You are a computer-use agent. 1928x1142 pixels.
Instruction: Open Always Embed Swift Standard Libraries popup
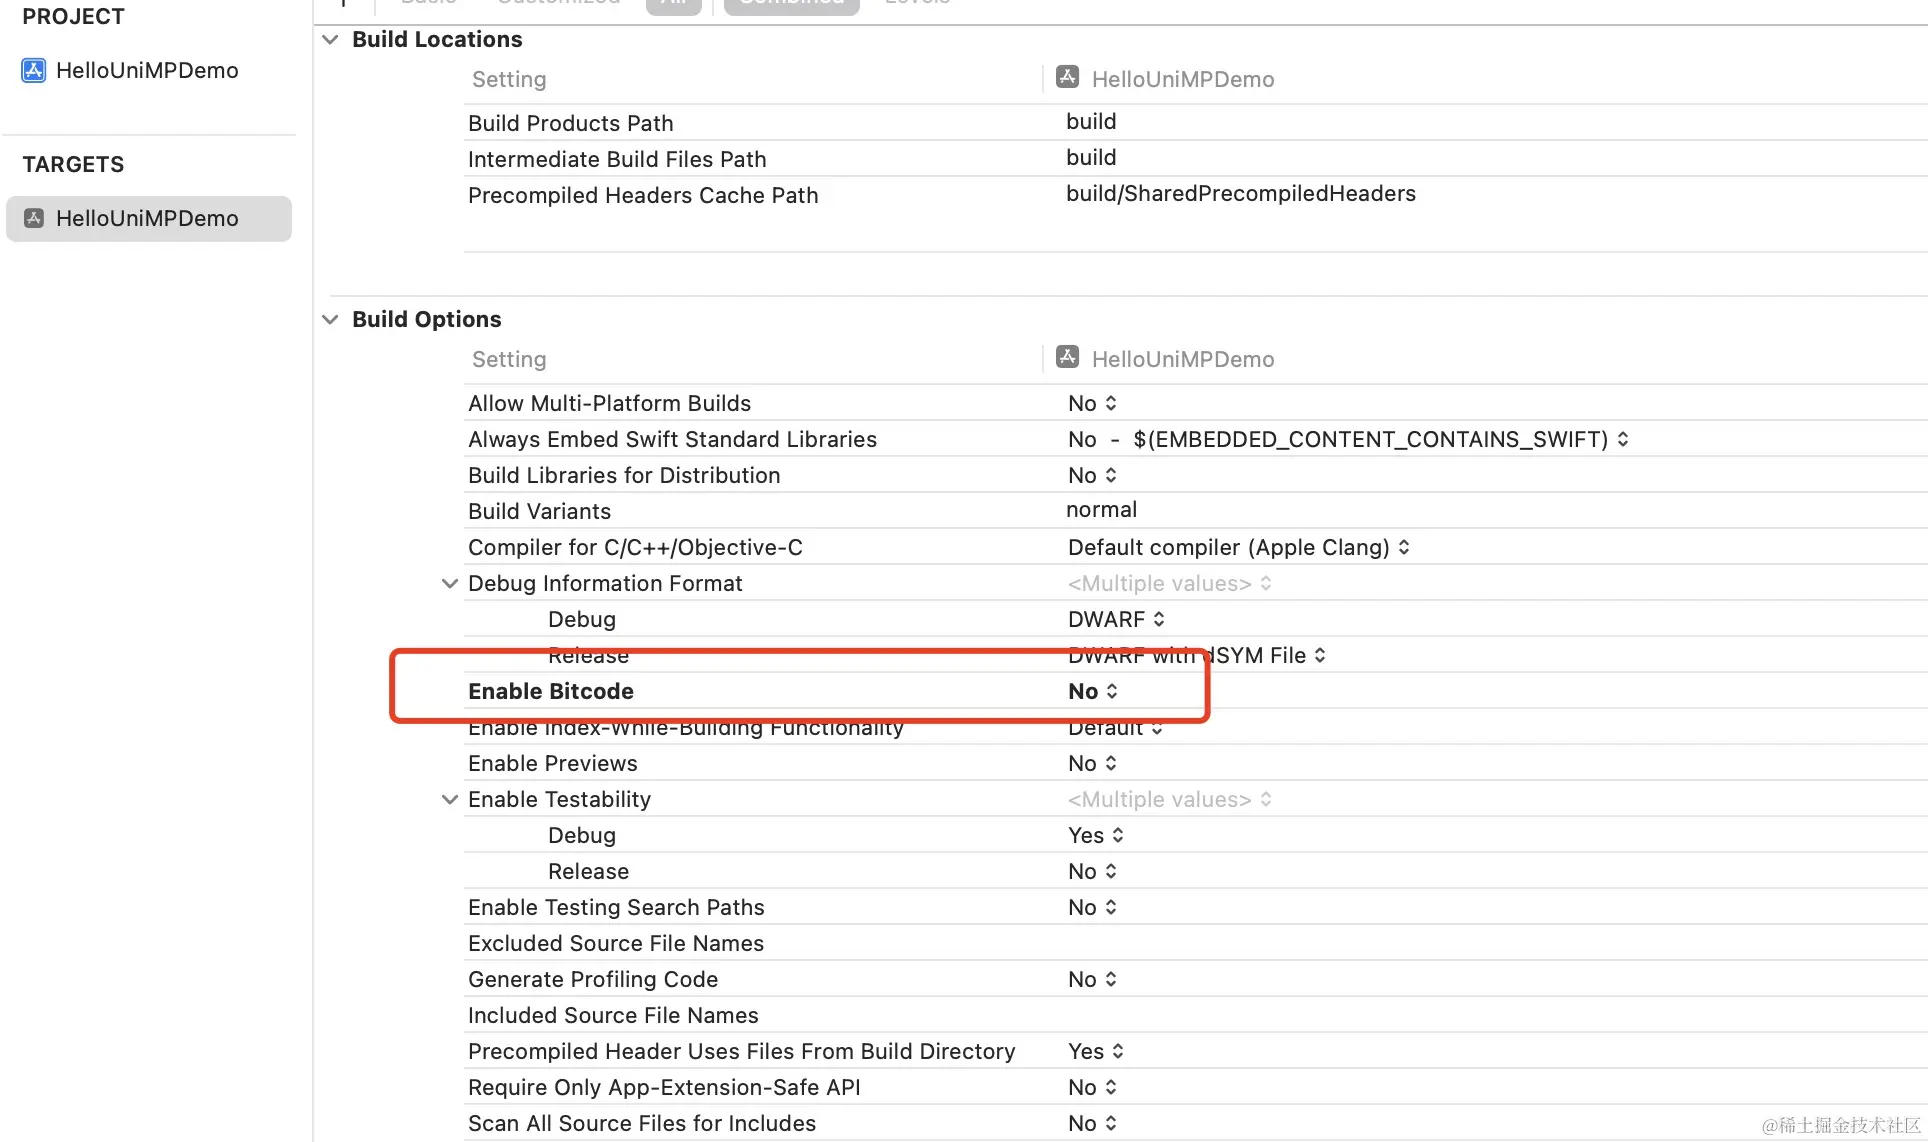(x=1348, y=439)
